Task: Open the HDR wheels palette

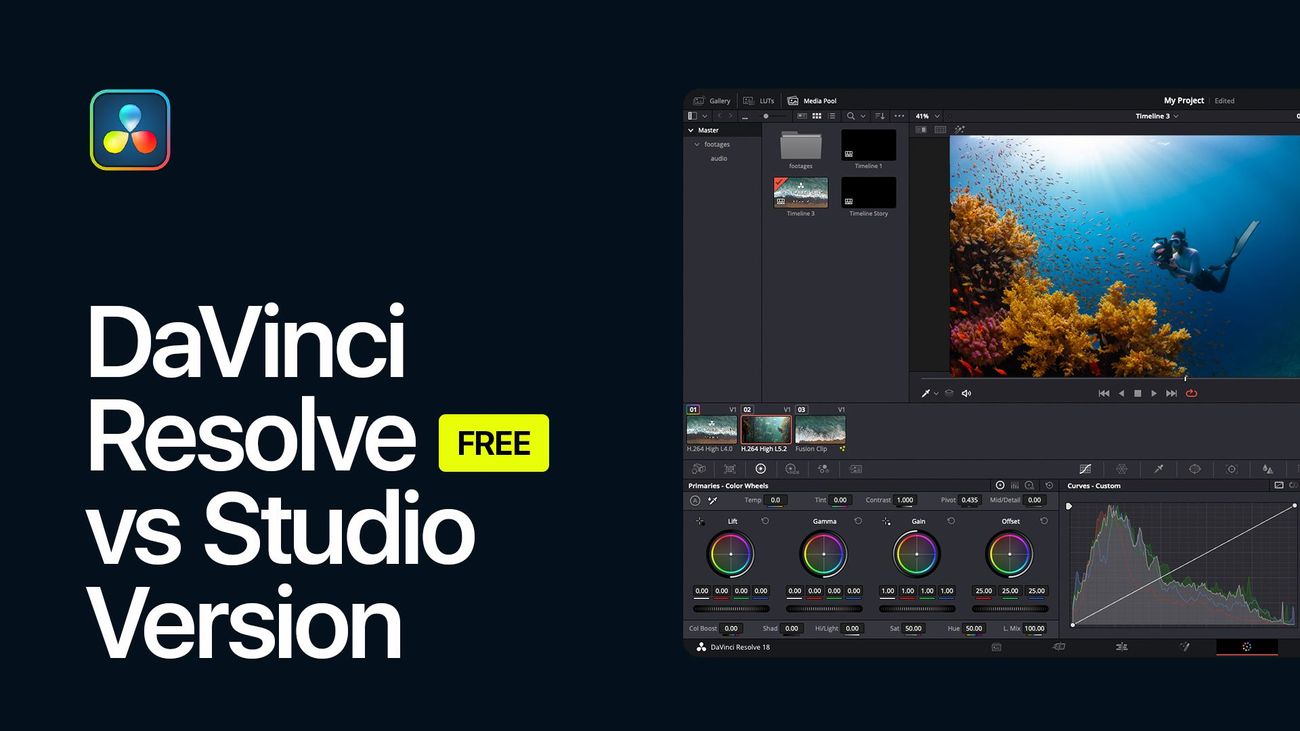Action: (x=792, y=469)
